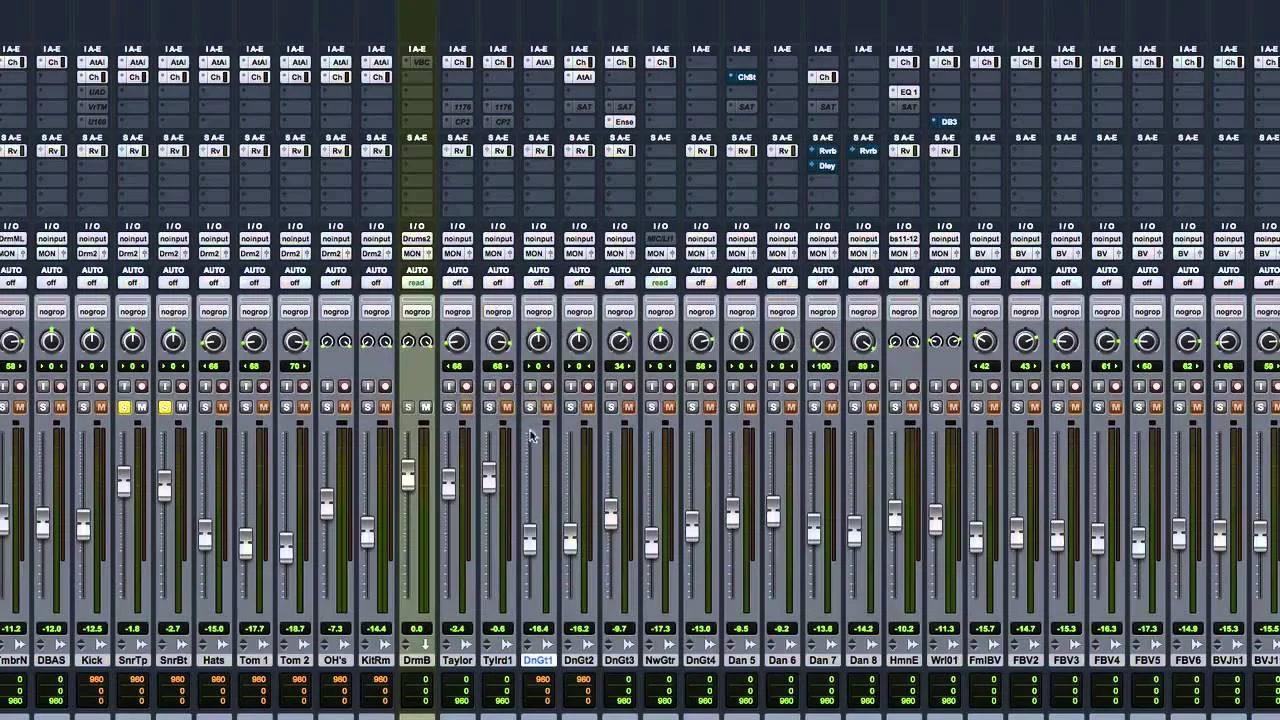Click the read automation button on DrmB
Viewport: 1280px width, 720px height.
(417, 283)
